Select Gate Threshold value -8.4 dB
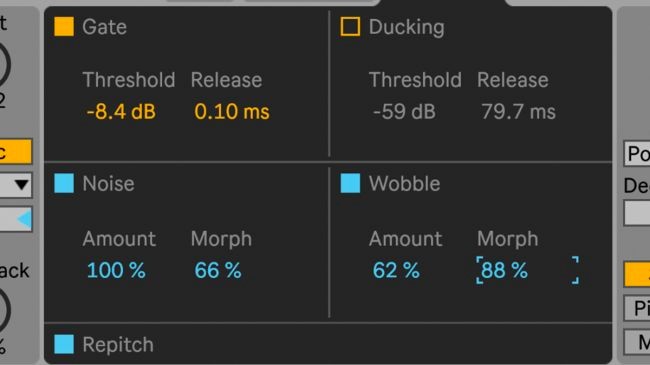Screen dimensions: 650x365 tap(121, 112)
